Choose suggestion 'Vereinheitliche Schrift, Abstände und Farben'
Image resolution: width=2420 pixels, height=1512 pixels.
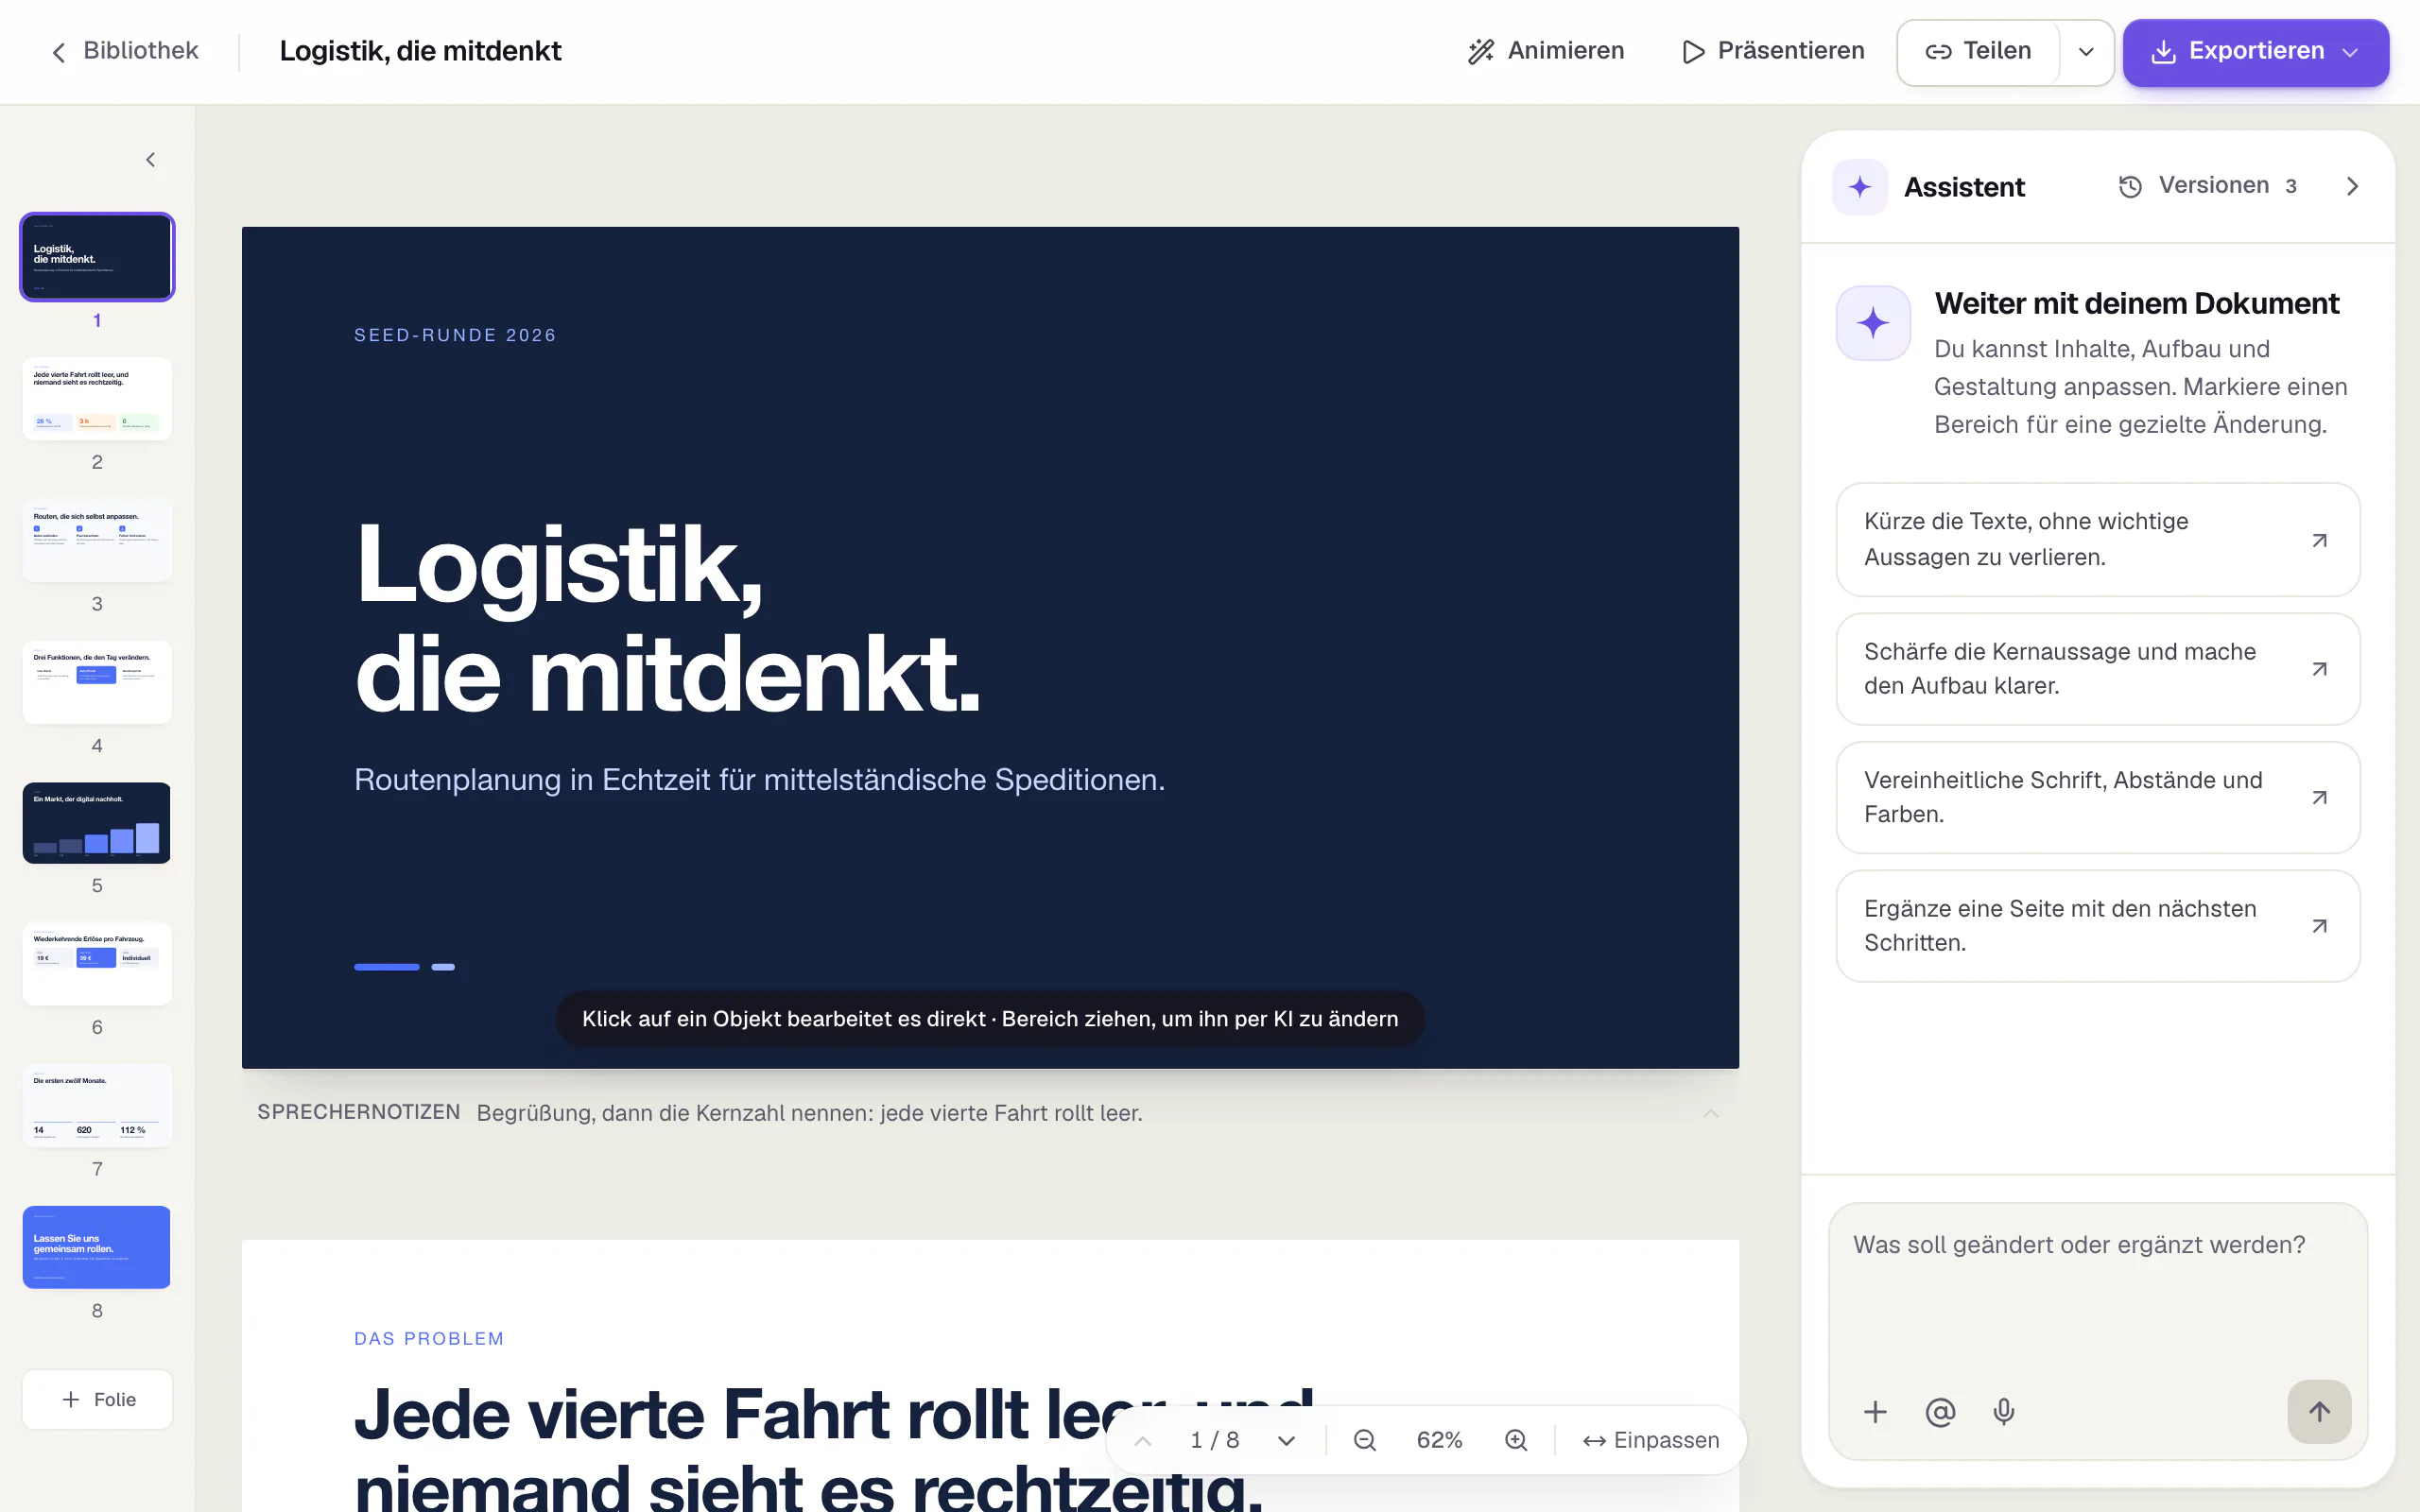(2098, 797)
